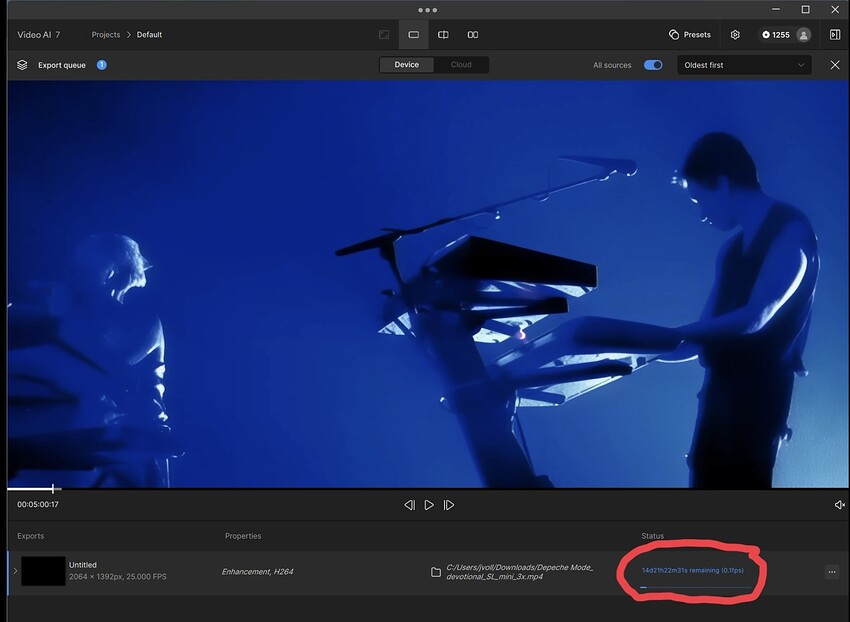Click the Video AI 7 title
Image resolution: width=850 pixels, height=622 pixels.
pyautogui.click(x=38, y=35)
